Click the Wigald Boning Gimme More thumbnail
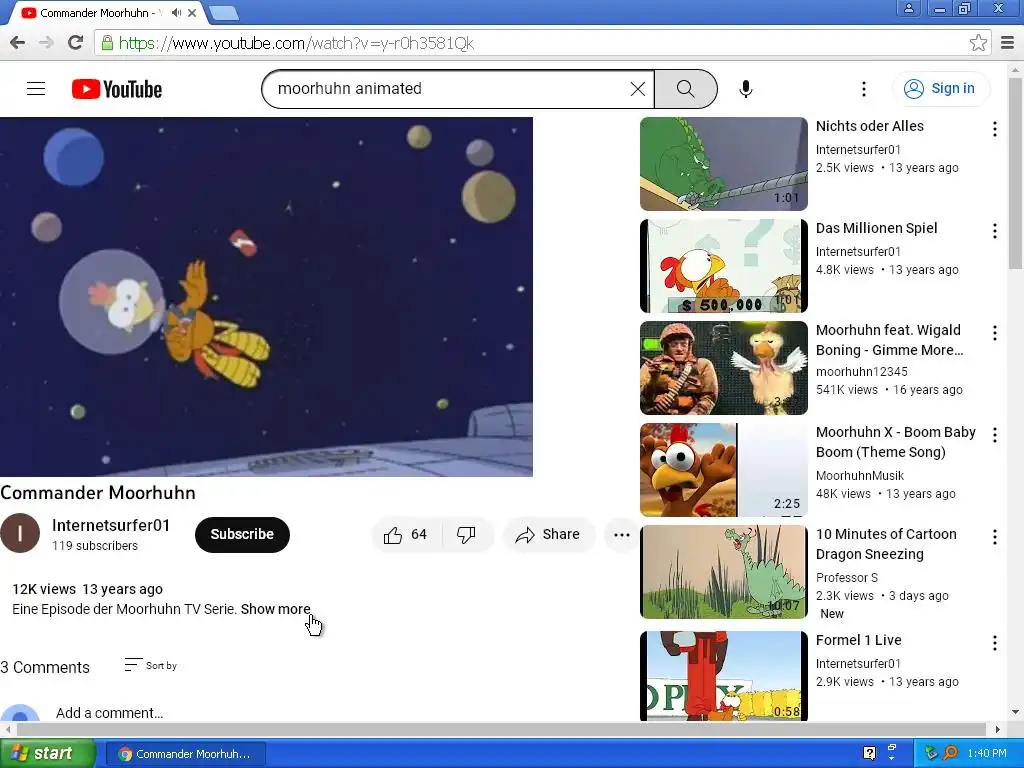The width and height of the screenshot is (1024, 768). coord(724,368)
